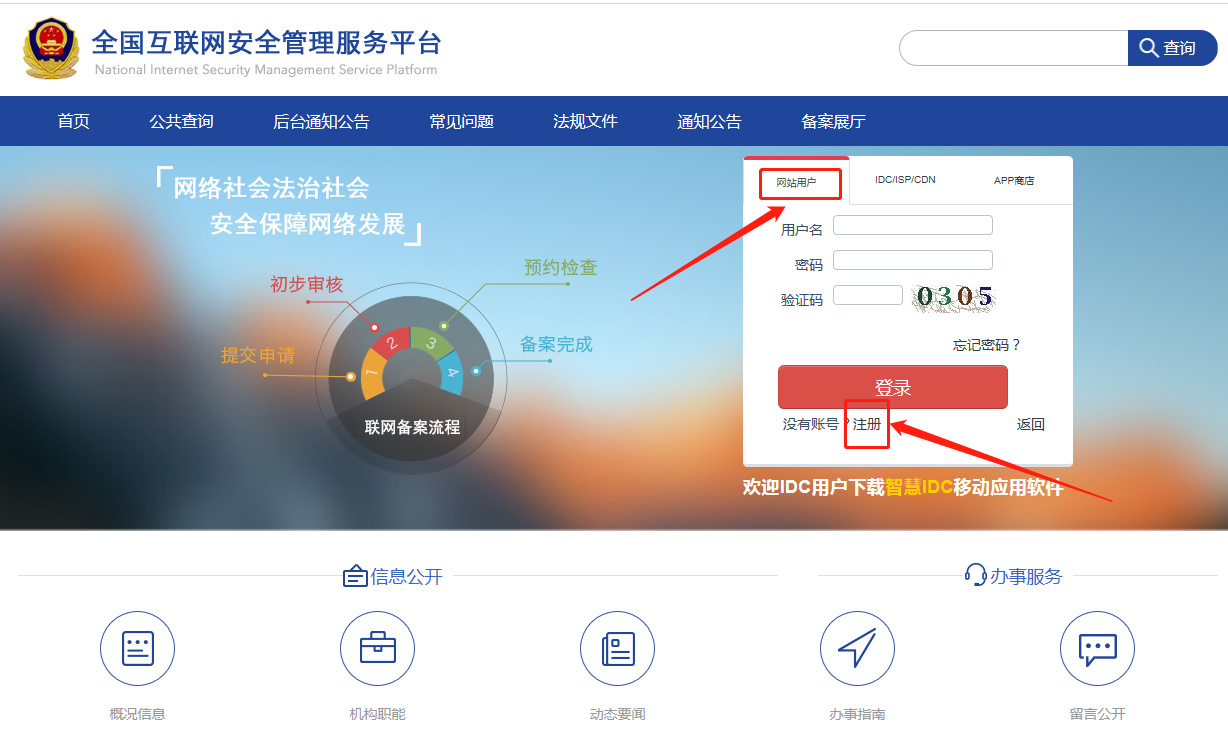
Task: Click the 返回 back link
Action: point(1030,424)
